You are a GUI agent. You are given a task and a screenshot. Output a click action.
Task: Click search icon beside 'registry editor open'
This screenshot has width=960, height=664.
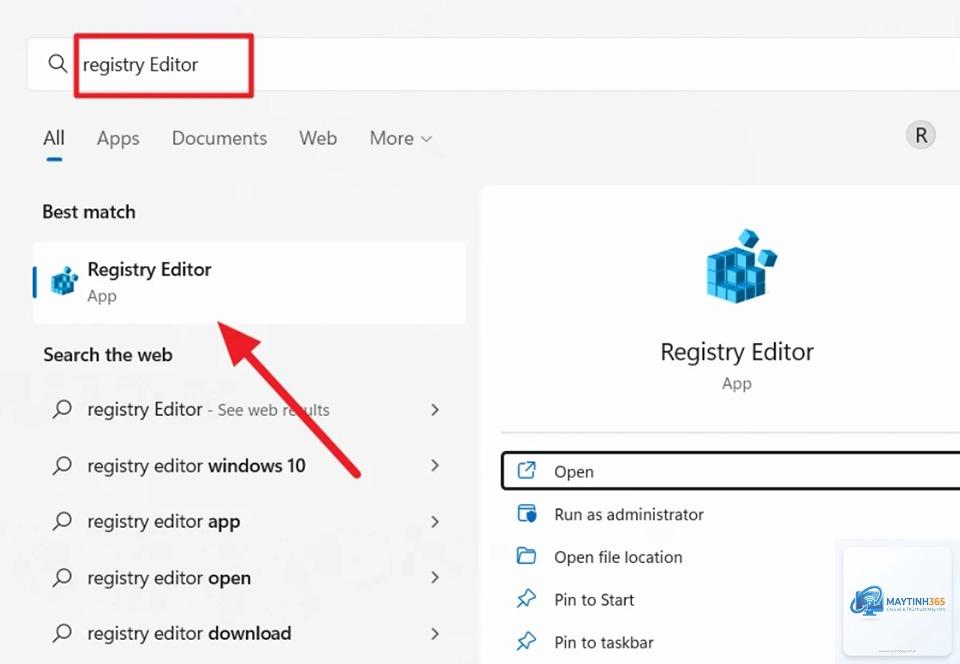point(62,577)
